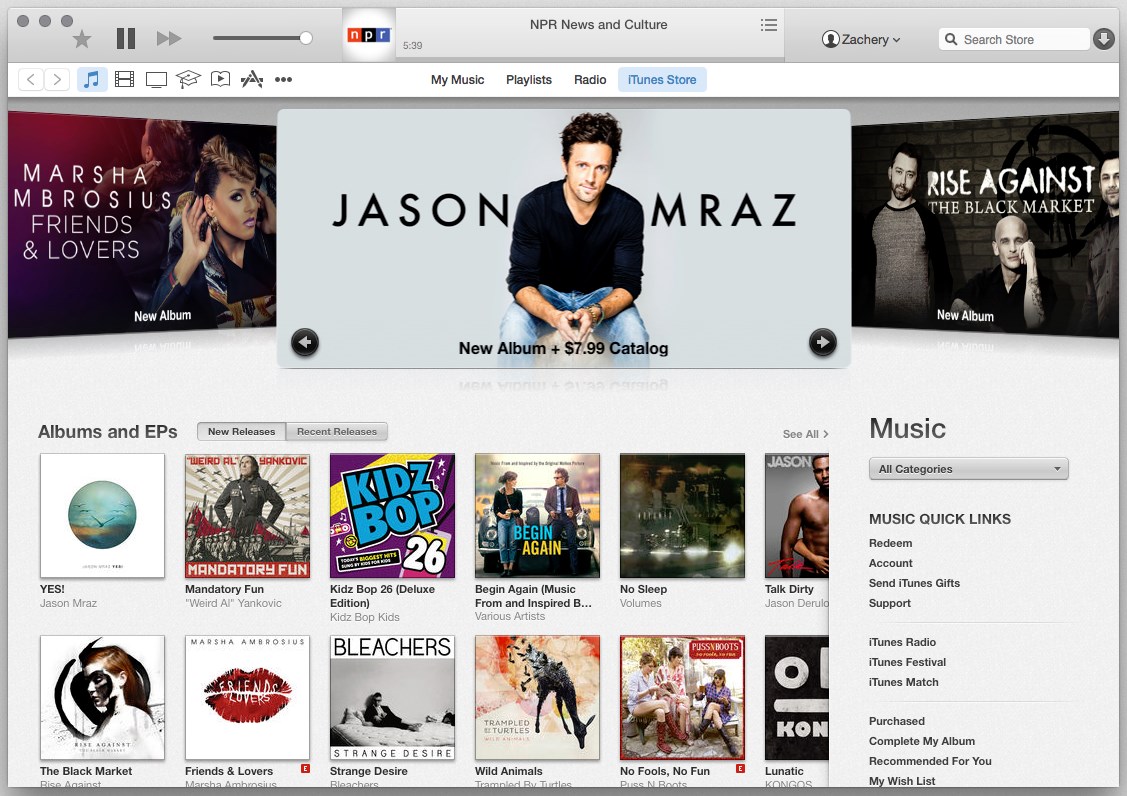Image resolution: width=1127 pixels, height=796 pixels.
Task: Open Marsha Ambrosius Friends & Lovers banner
Action: tap(142, 224)
